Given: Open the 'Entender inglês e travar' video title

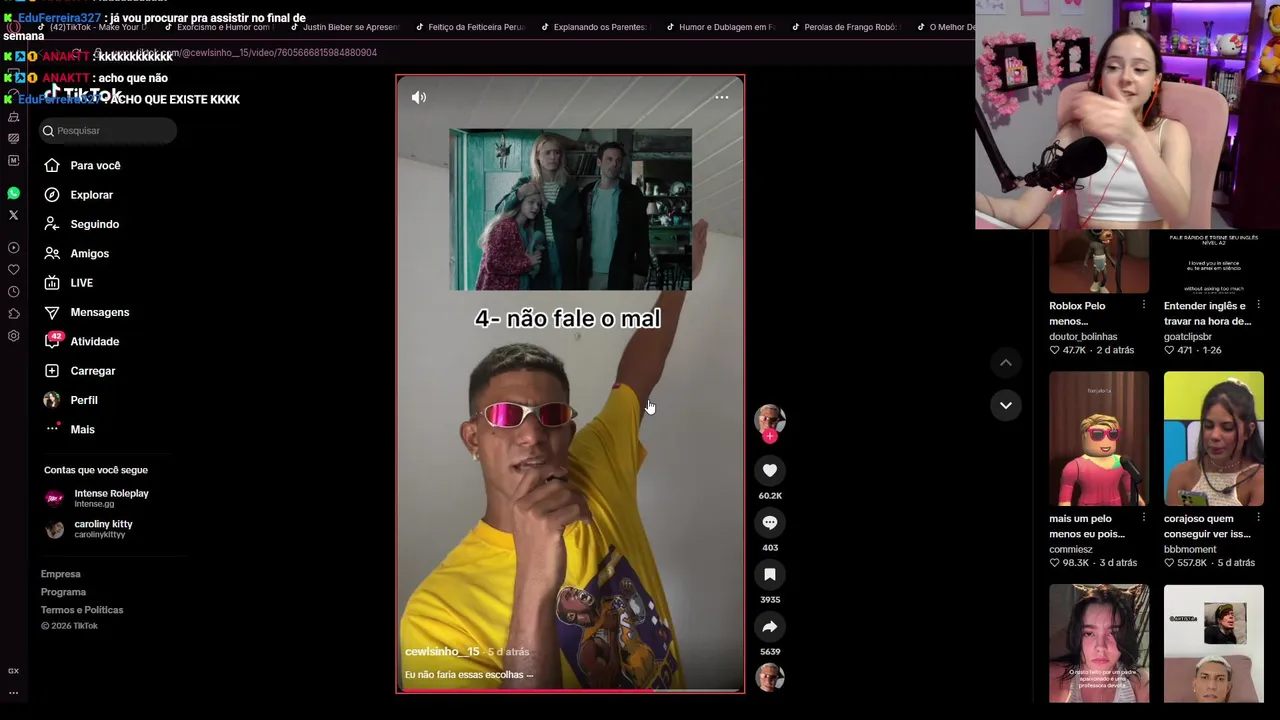Looking at the screenshot, I should [x=1207, y=313].
